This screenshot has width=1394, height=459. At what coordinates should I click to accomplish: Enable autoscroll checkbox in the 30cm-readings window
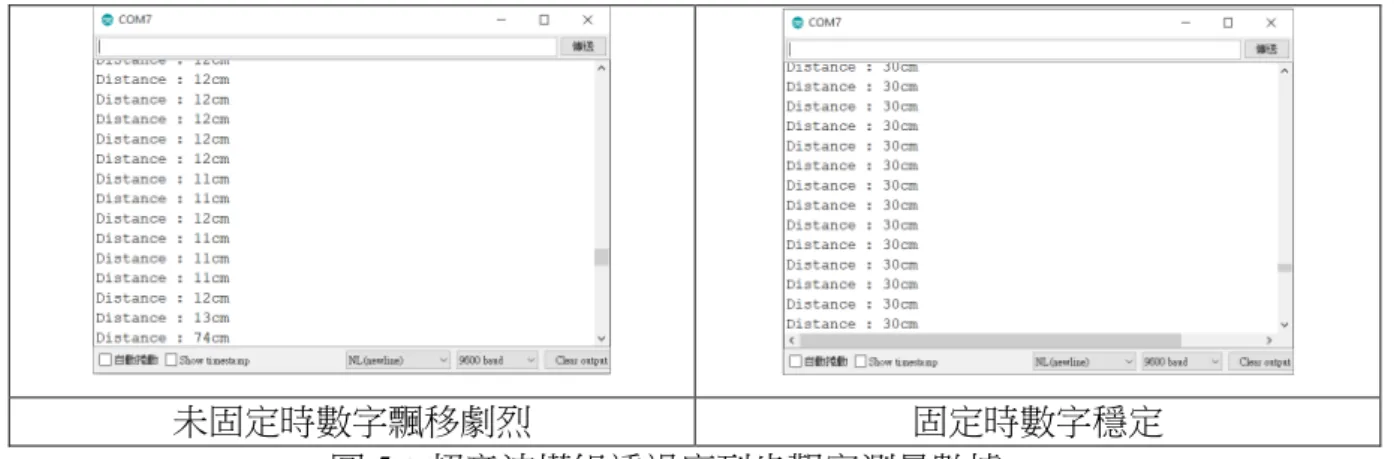[x=795, y=361]
